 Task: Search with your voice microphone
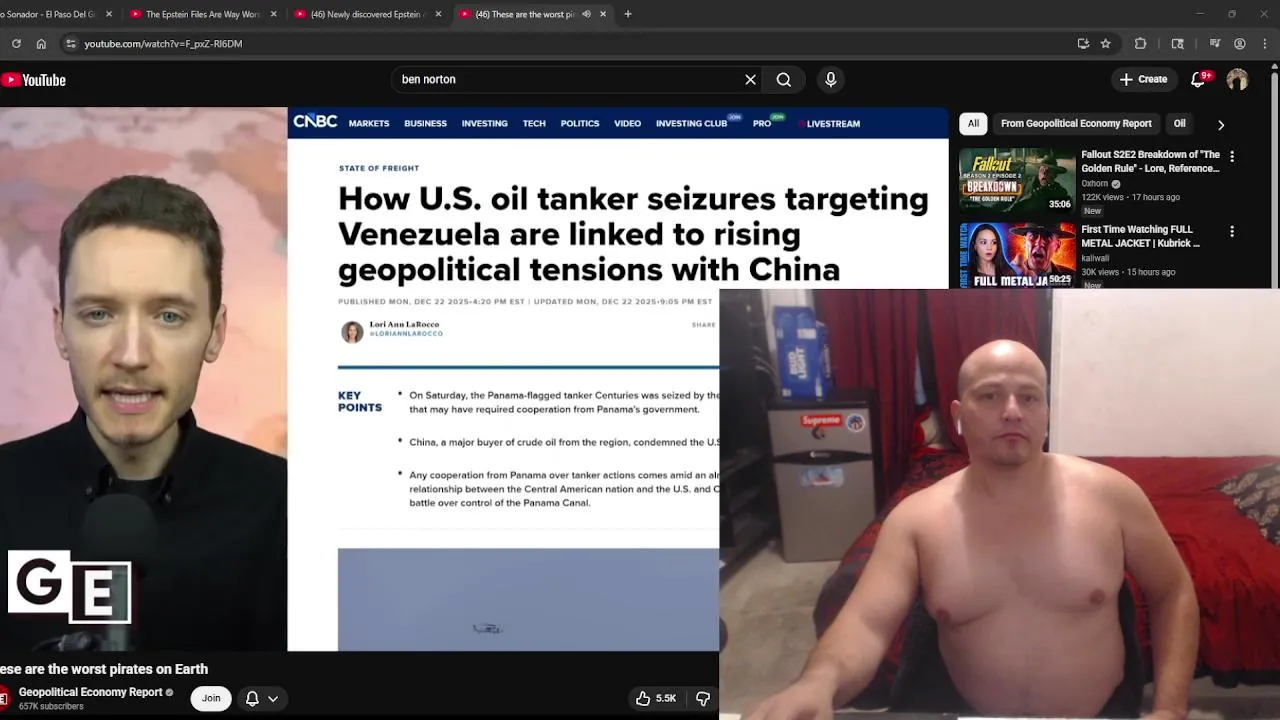[830, 79]
